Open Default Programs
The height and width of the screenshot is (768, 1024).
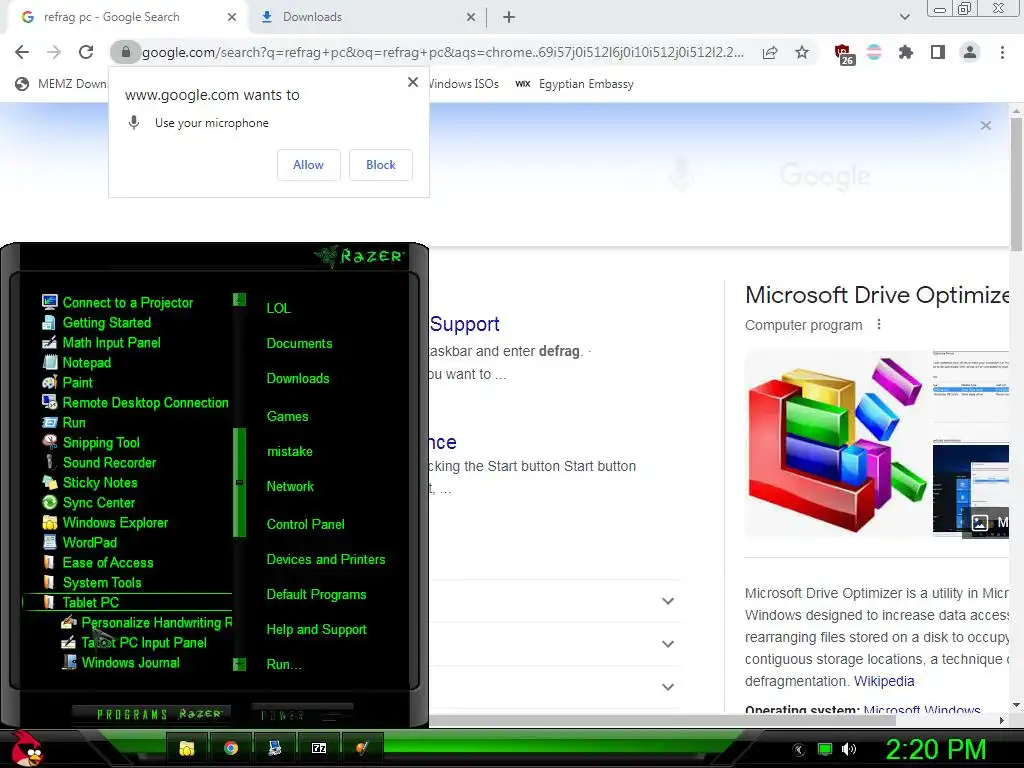pyautogui.click(x=316, y=595)
